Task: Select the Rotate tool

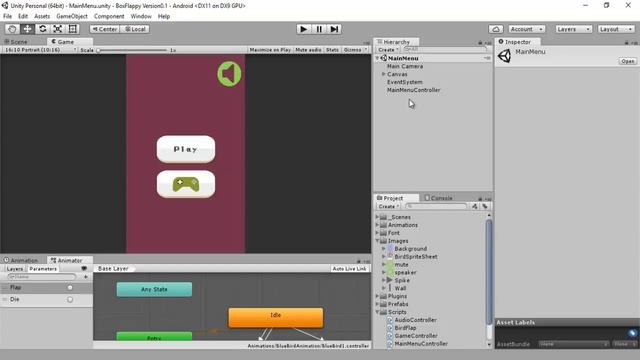Action: (x=42, y=29)
